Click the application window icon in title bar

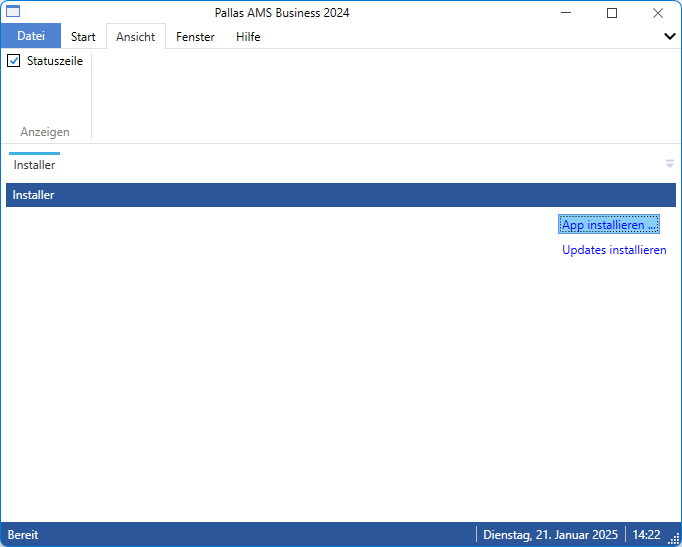click(13, 12)
